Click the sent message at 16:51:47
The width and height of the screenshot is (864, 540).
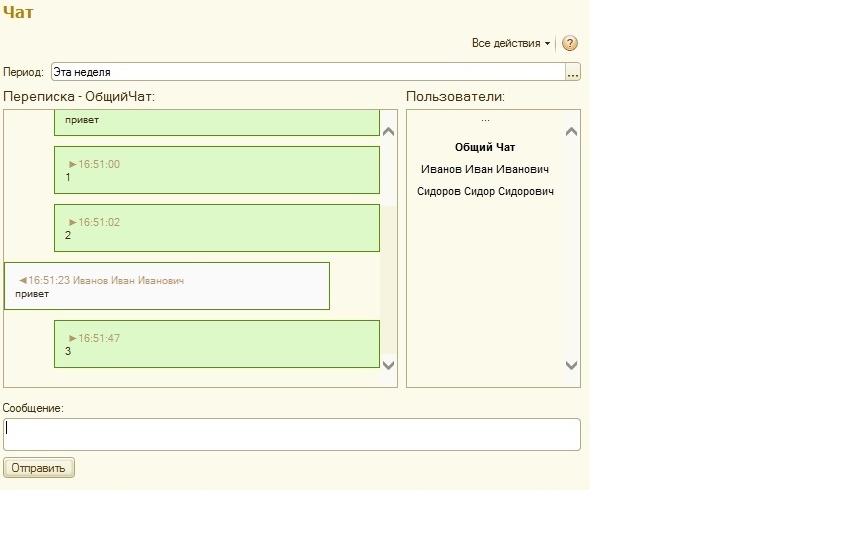(x=217, y=344)
